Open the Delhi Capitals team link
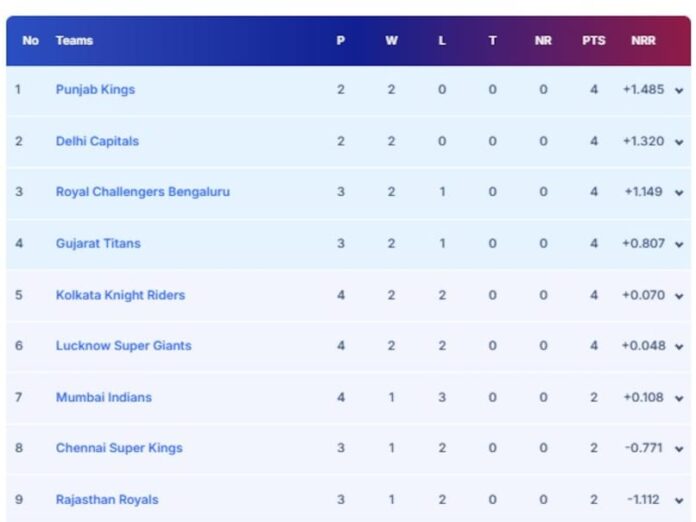This screenshot has width=696, height=522. click(97, 141)
